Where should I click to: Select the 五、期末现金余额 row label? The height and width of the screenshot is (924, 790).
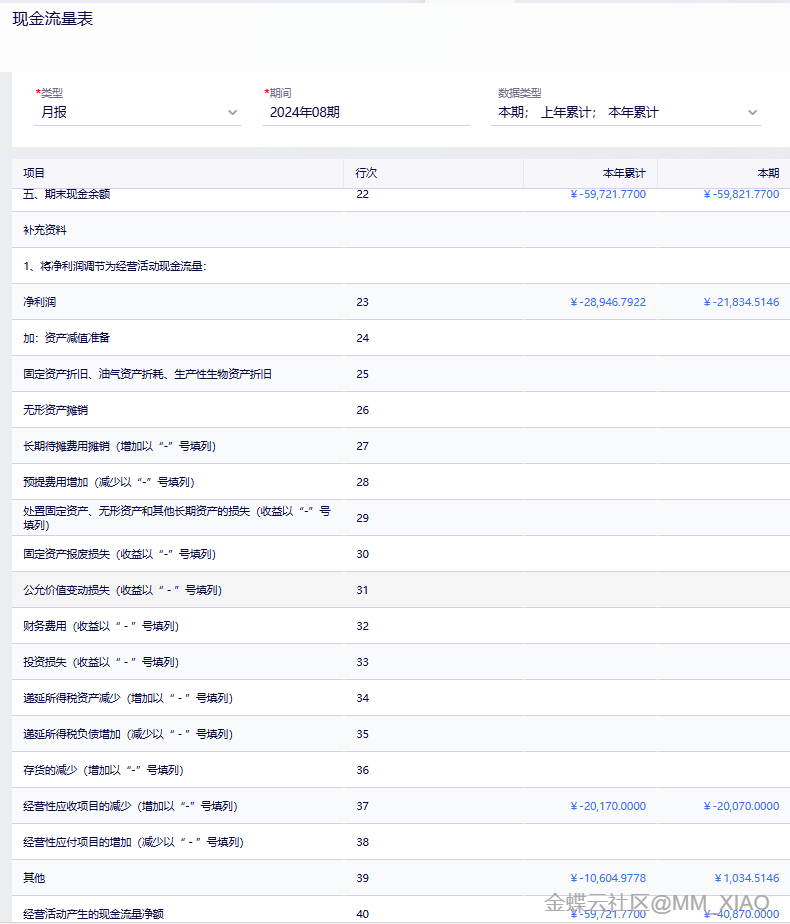point(67,194)
